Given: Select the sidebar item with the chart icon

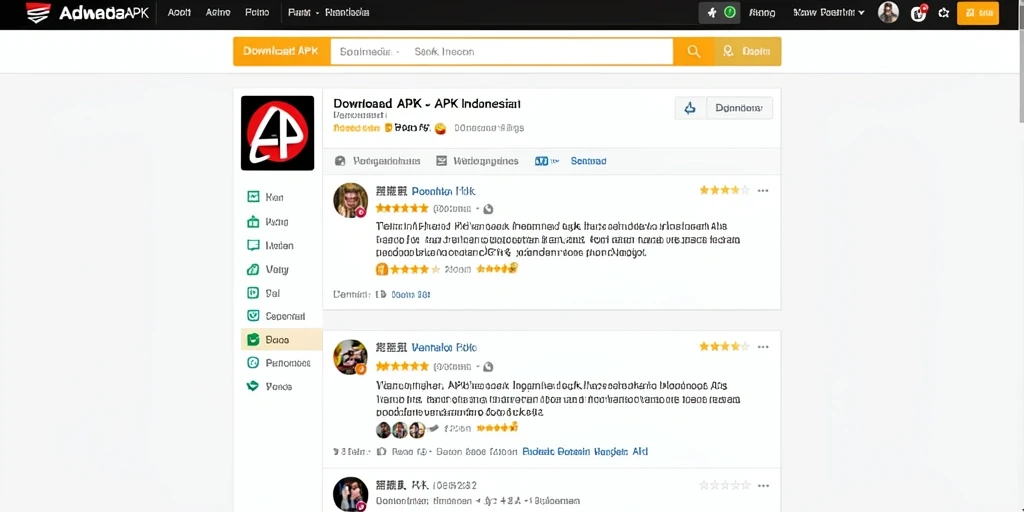Looking at the screenshot, I should 265,197.
